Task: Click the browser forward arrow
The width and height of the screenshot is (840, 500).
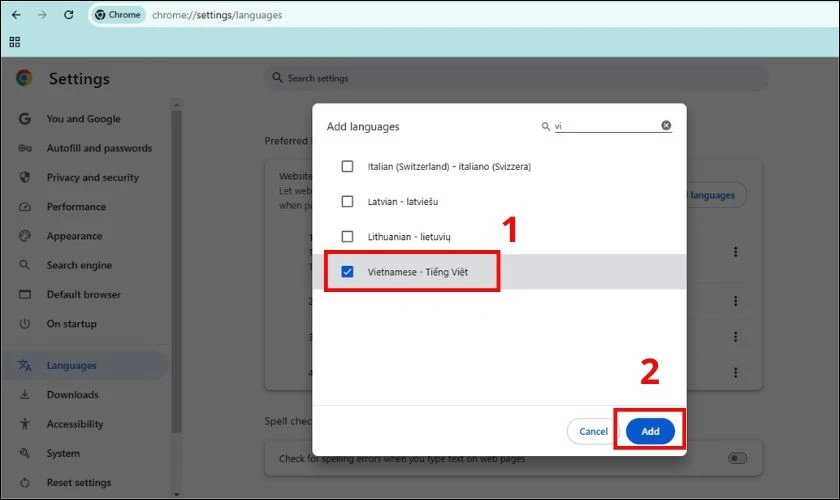Action: 42,15
